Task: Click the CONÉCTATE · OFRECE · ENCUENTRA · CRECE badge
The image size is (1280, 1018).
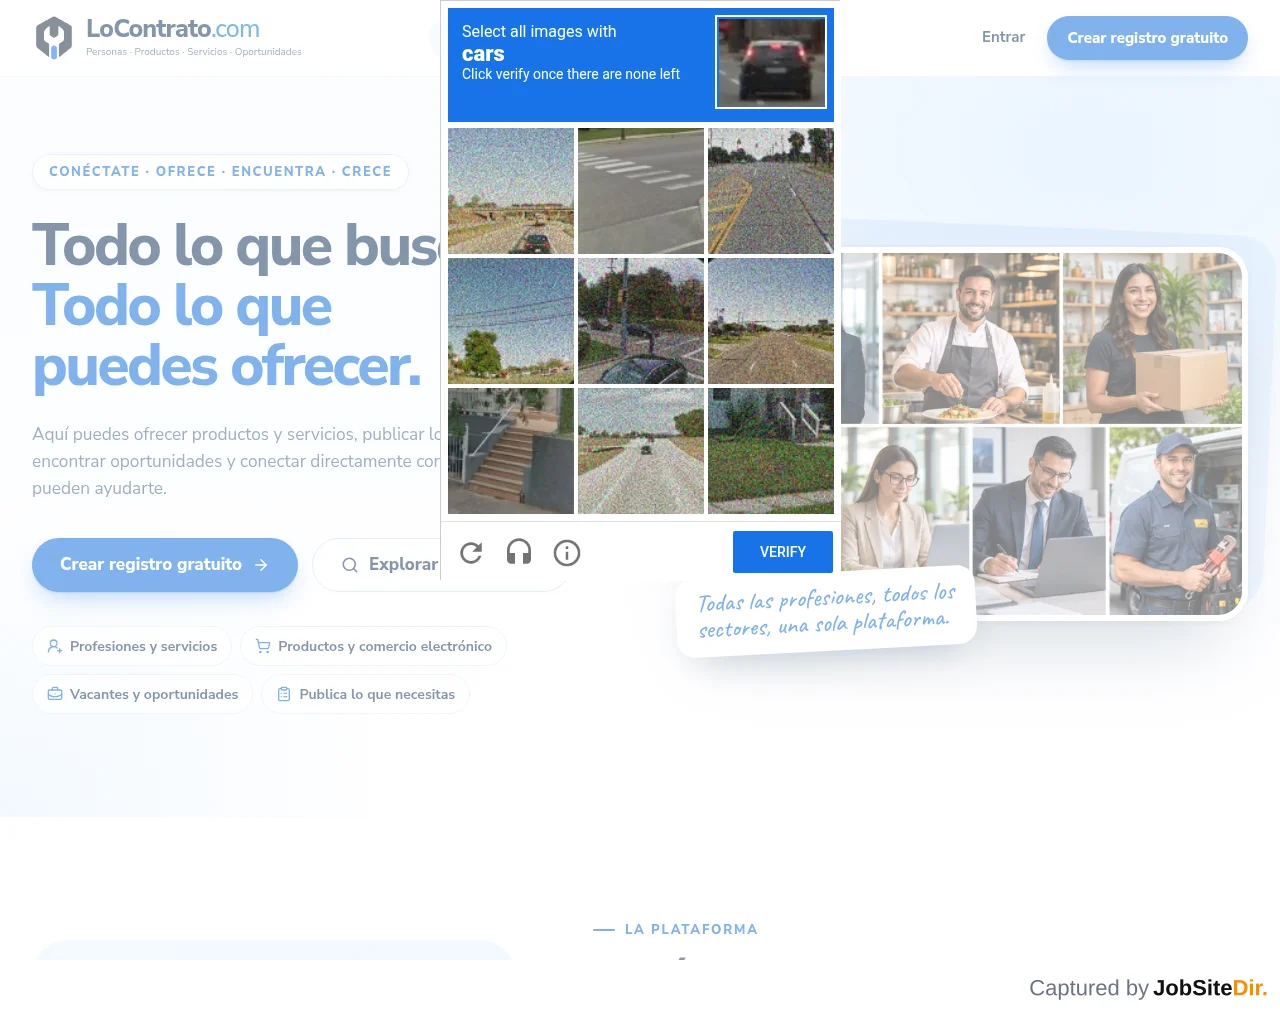Action: point(220,172)
